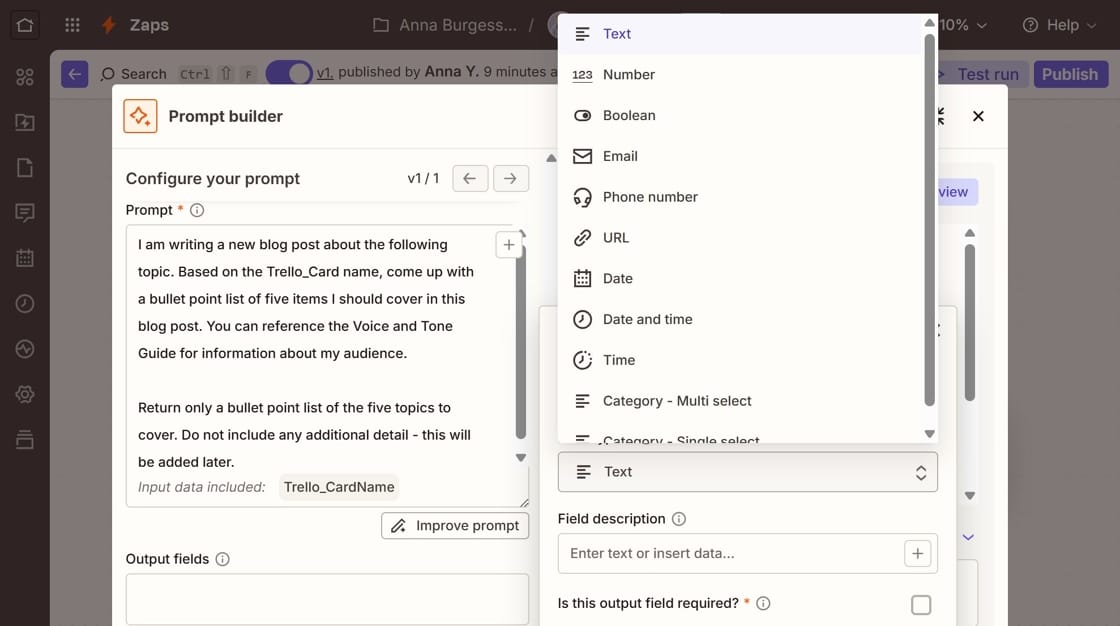
Task: Insert data using the plus icon in the prompt
Action: [x=508, y=243]
